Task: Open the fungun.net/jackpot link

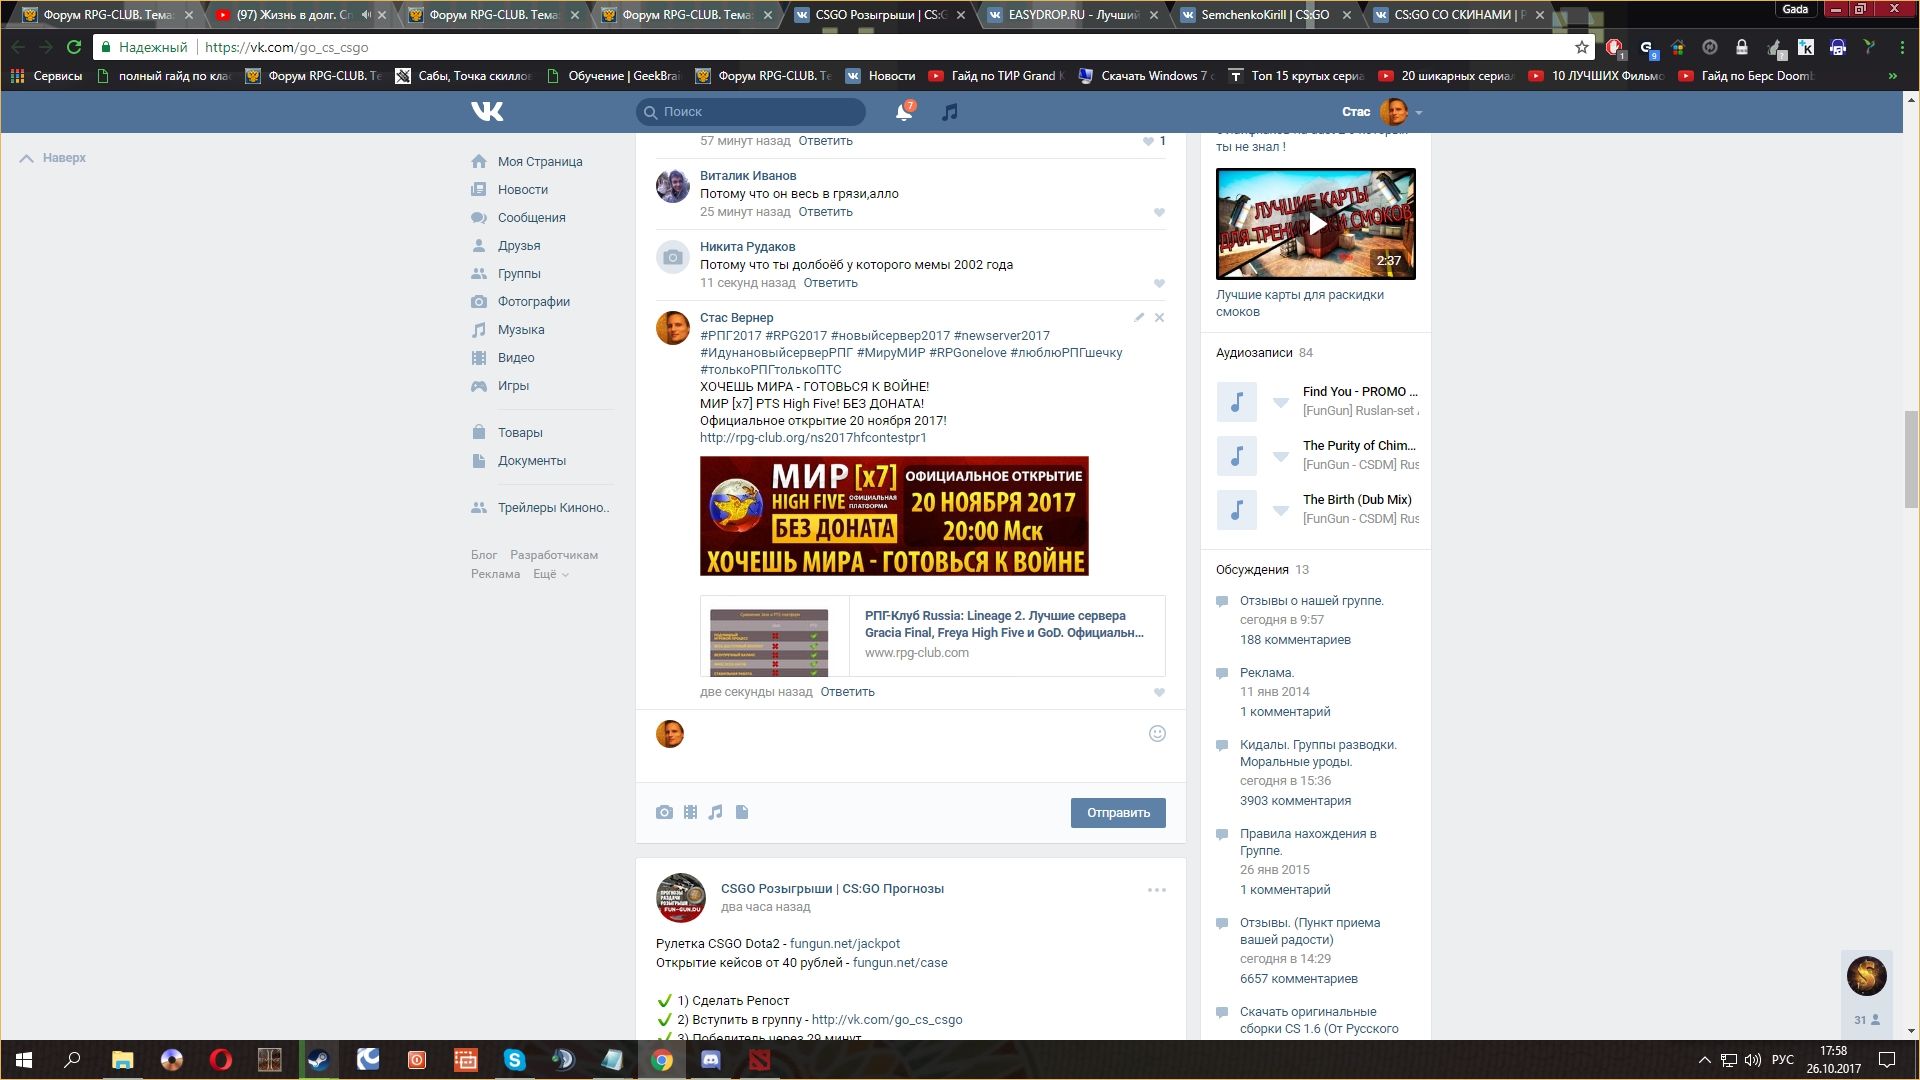Action: (x=844, y=943)
